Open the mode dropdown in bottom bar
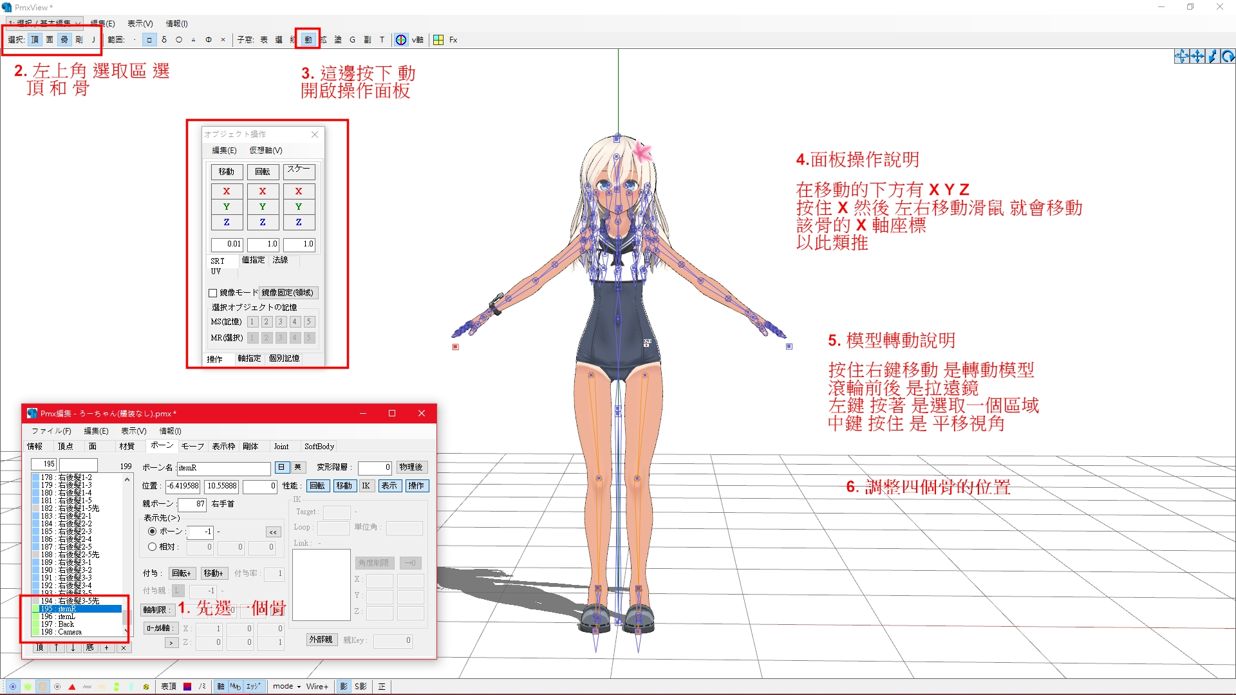 (x=286, y=686)
